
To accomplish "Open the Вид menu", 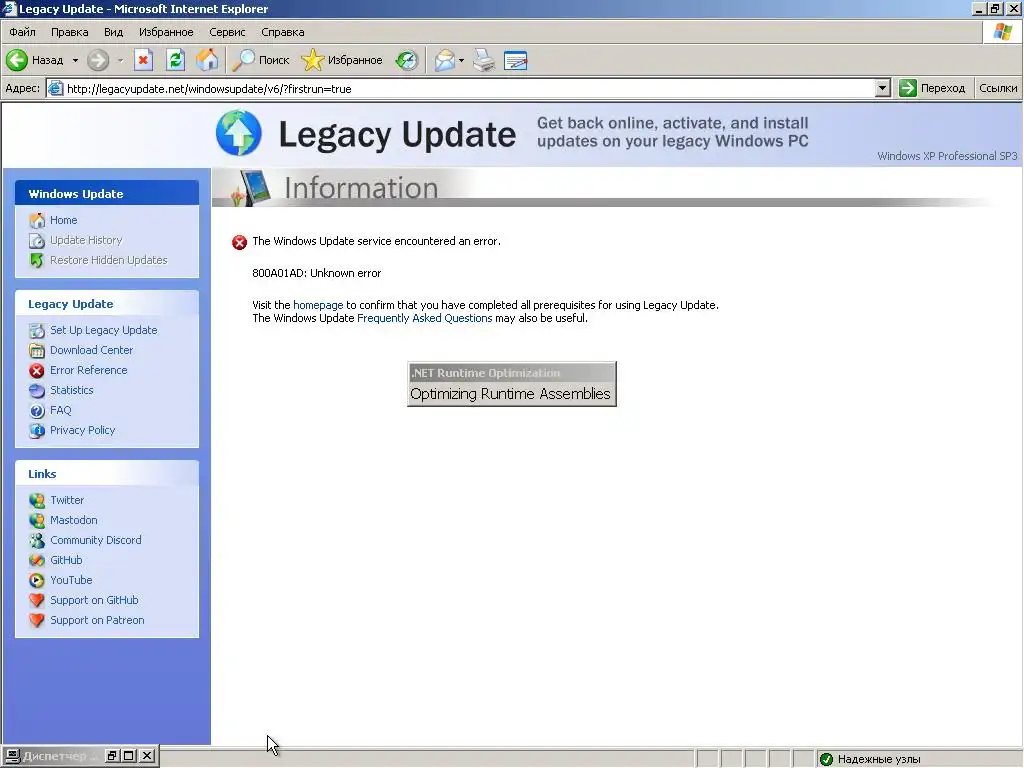I will click(113, 32).
